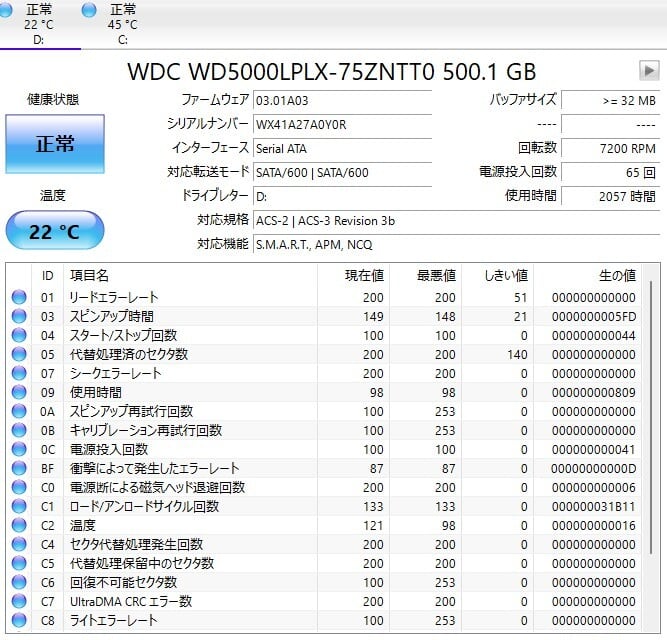Screen dimensions: 667x640
Task: Click status orb for 代替処理済のセクタ数 row
Action: click(x=19, y=355)
